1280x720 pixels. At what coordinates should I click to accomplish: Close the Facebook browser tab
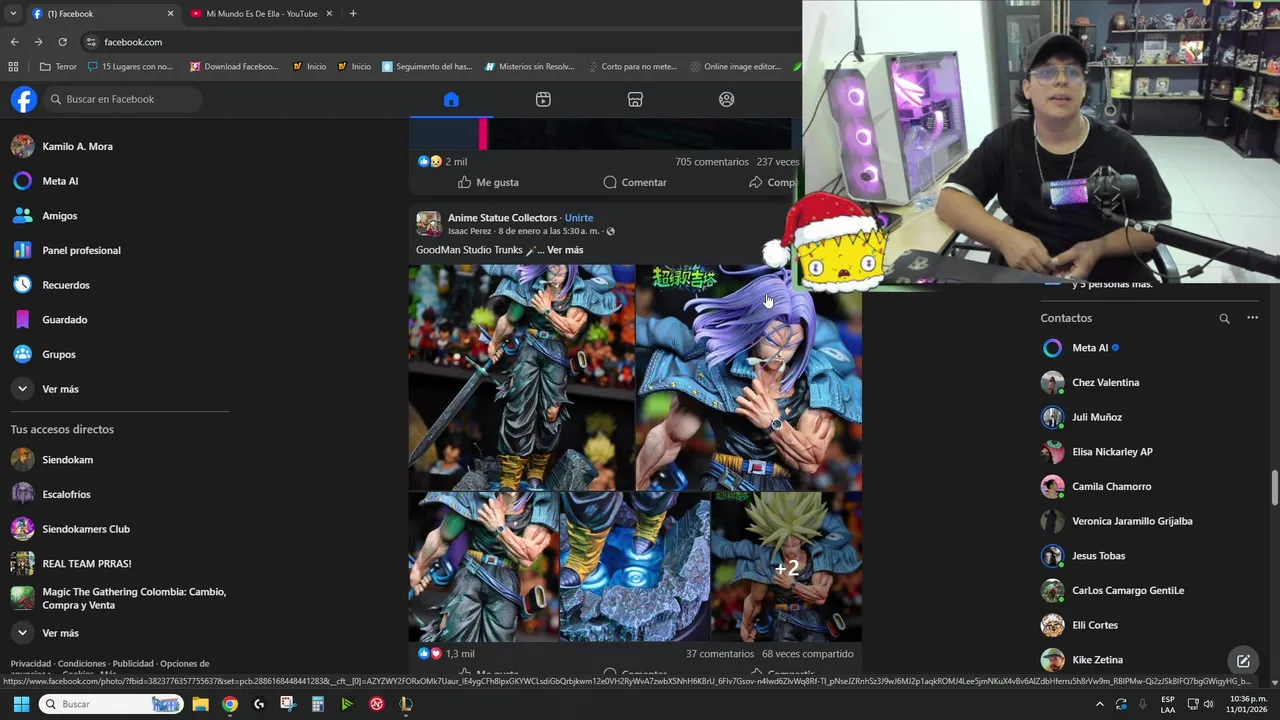coord(170,14)
